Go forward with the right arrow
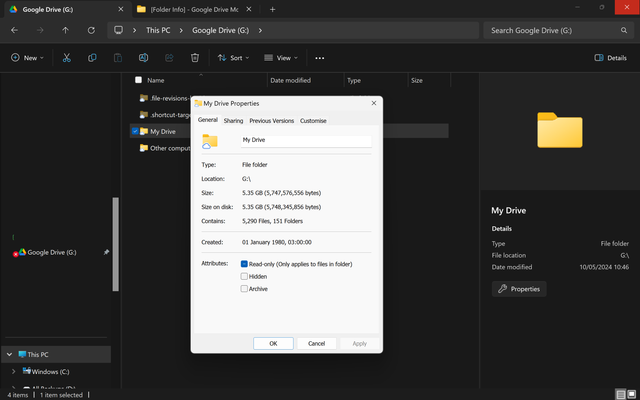640x400 pixels. pos(40,30)
